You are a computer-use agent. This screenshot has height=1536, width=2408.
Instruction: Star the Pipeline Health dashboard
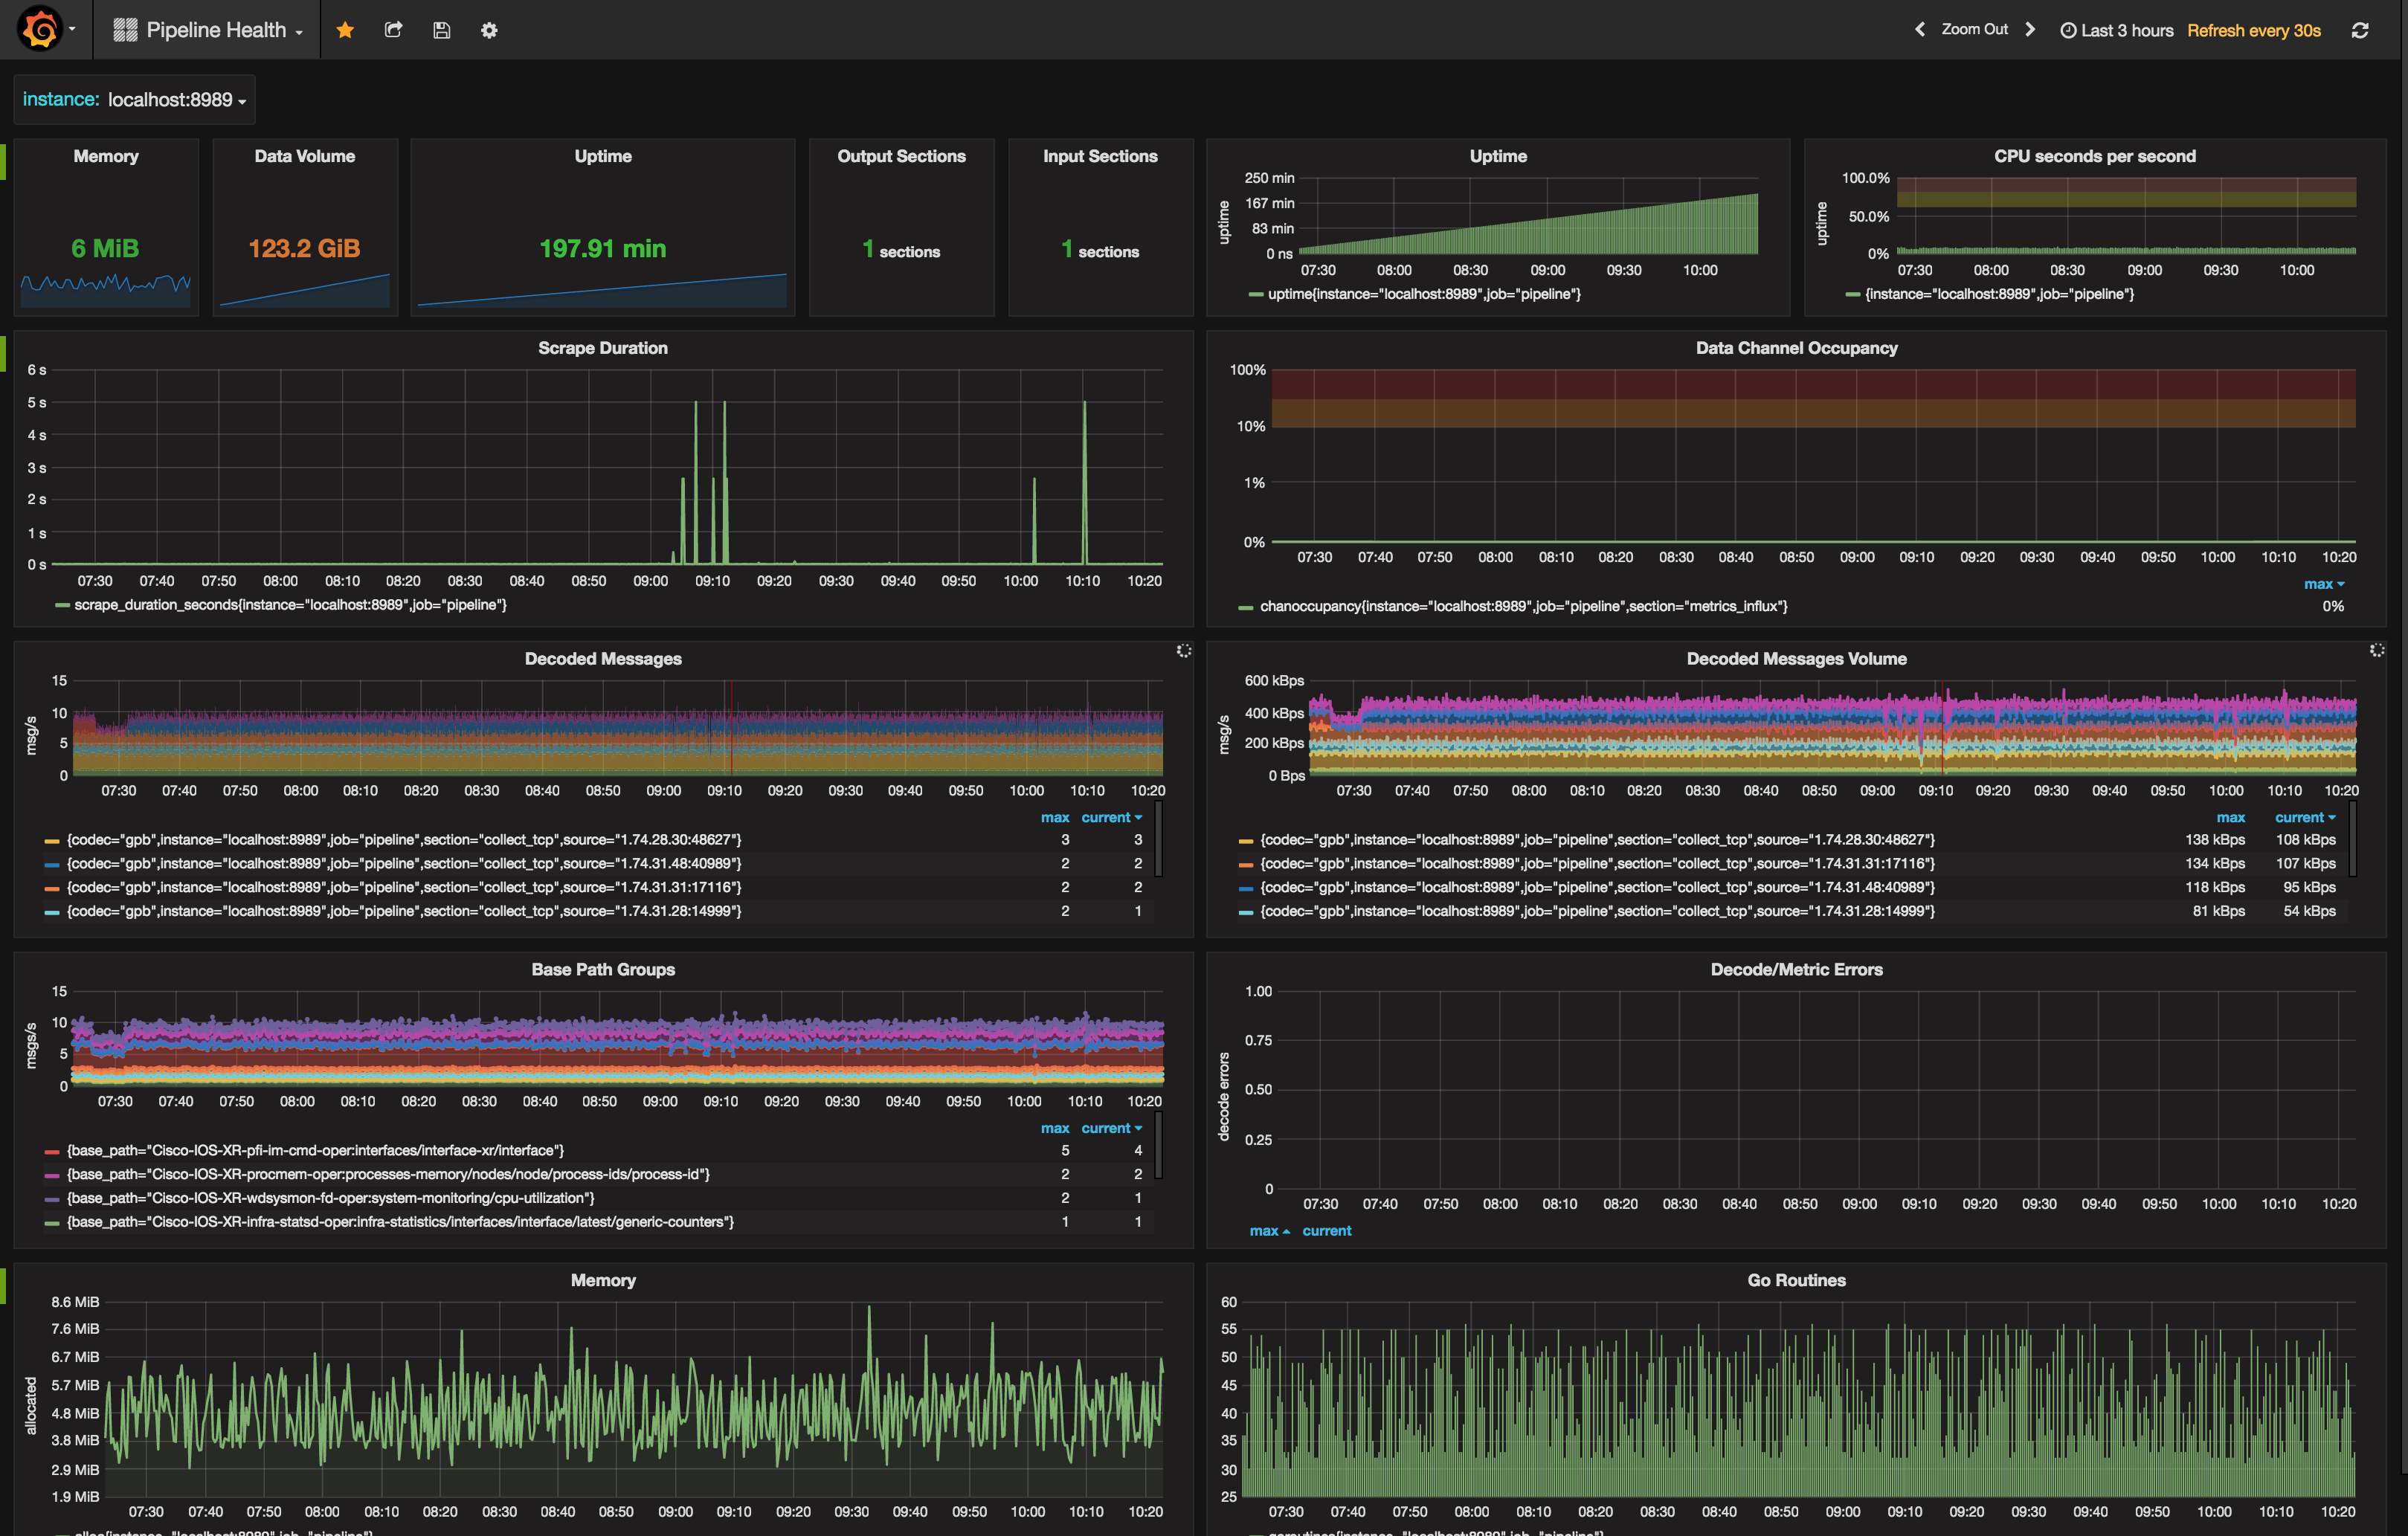tap(345, 30)
